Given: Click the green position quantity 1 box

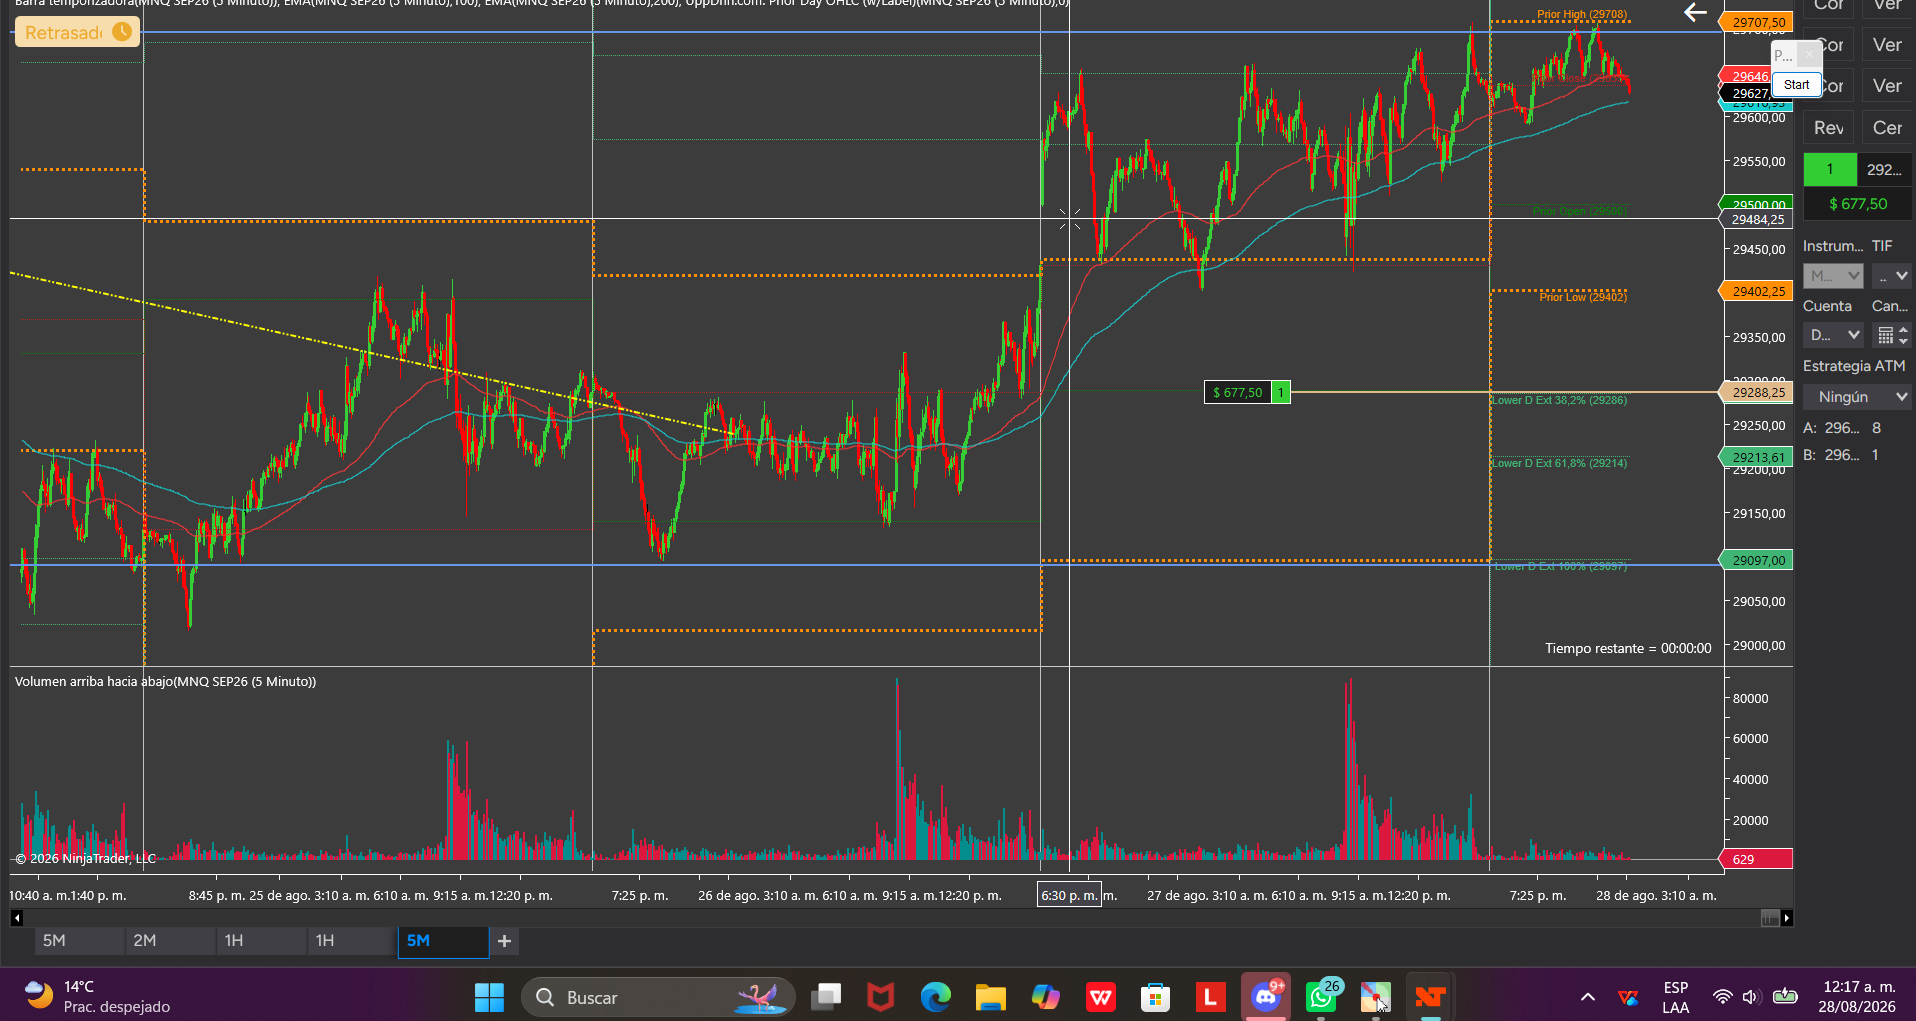Looking at the screenshot, I should 1830,169.
